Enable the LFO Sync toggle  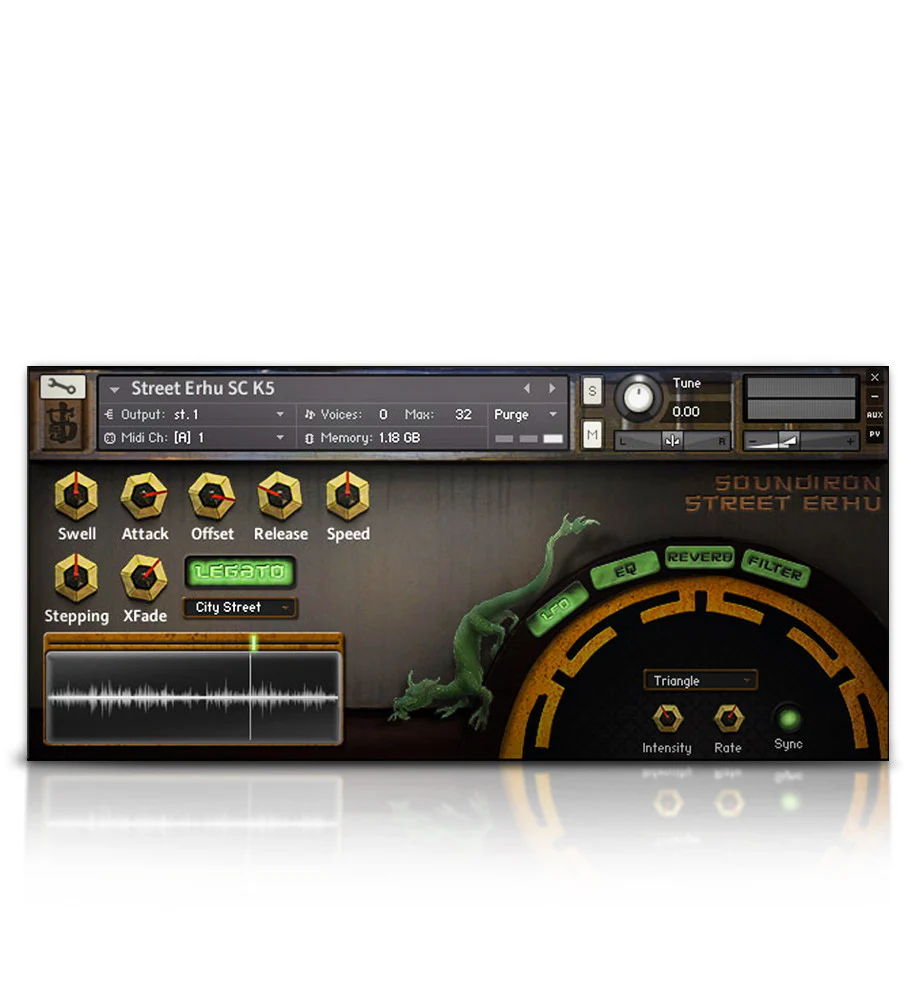[788, 718]
